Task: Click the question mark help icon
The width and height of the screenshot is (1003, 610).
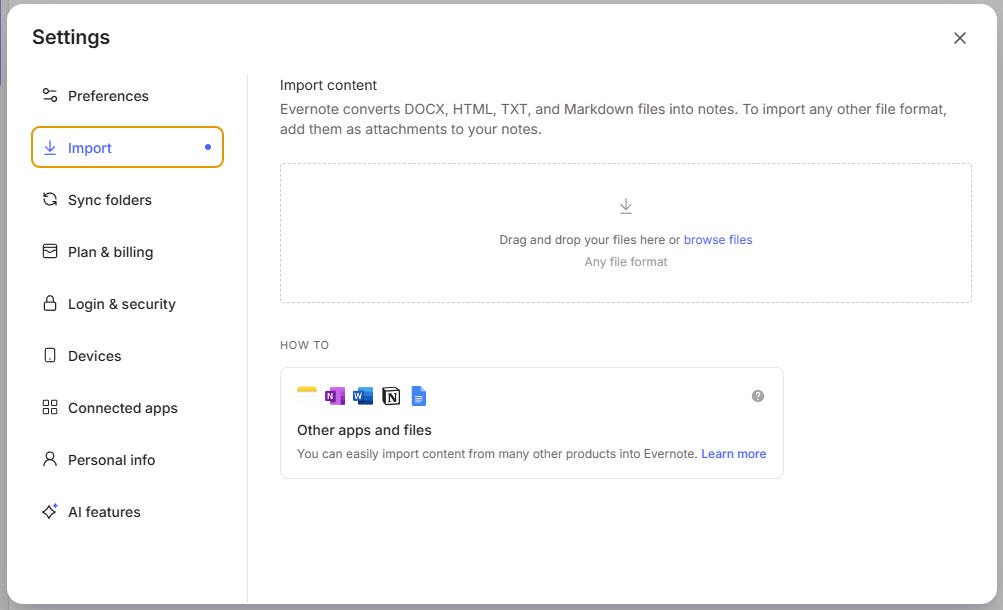Action: click(x=757, y=396)
